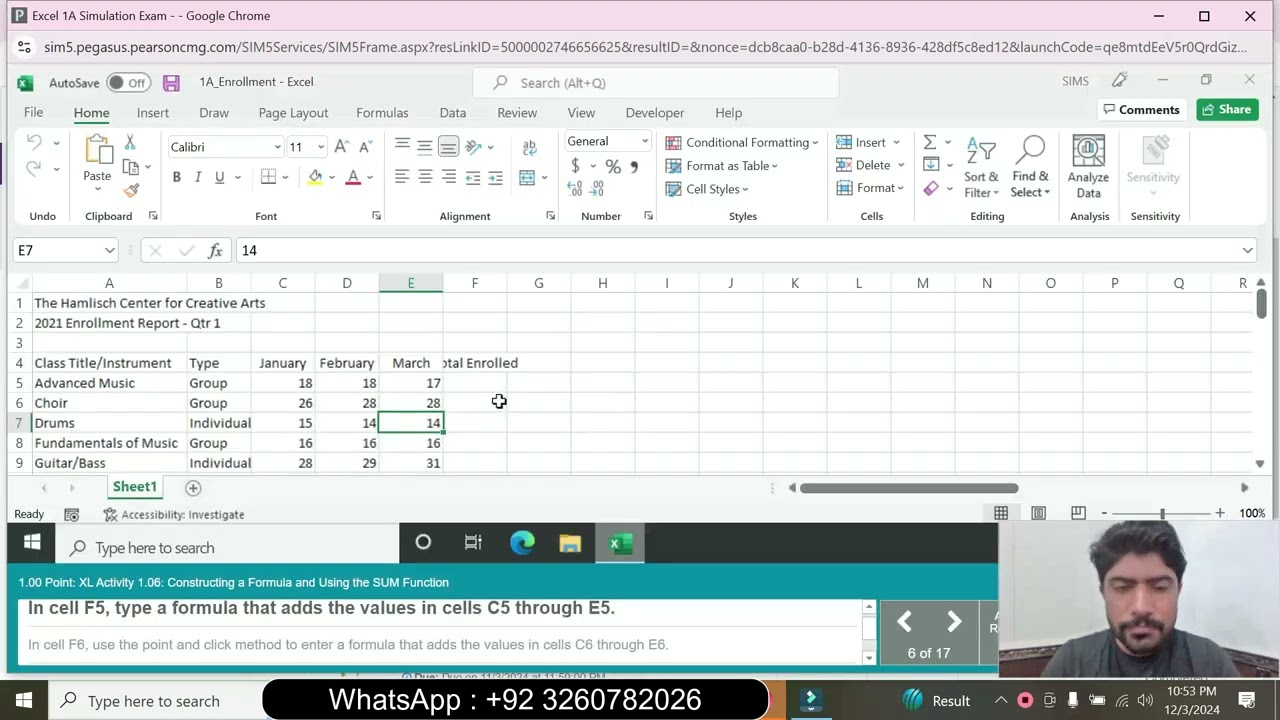Add a new sheet with plus icon
The width and height of the screenshot is (1280, 720).
[x=193, y=488]
